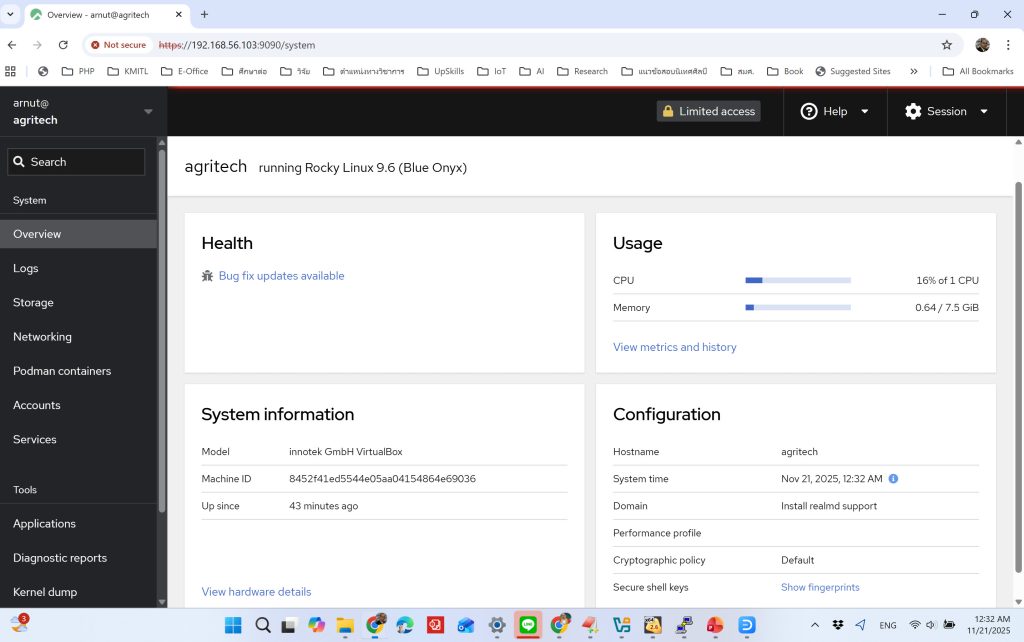
Task: Reload the page with browser refresh icon
Action: [63, 45]
